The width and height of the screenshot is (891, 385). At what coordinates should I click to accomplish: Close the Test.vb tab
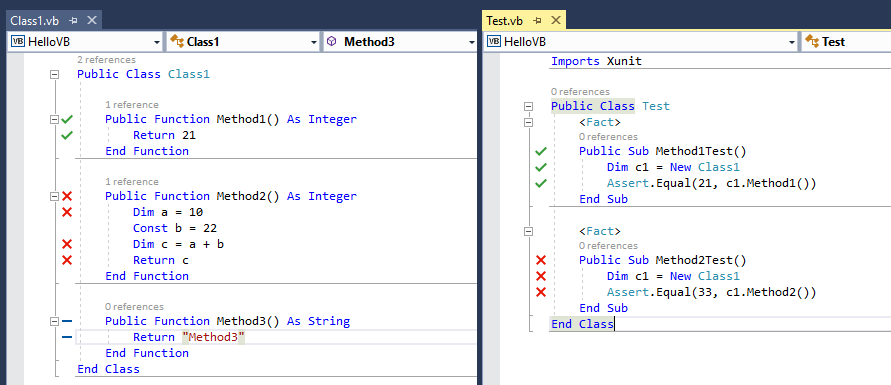[x=556, y=21]
